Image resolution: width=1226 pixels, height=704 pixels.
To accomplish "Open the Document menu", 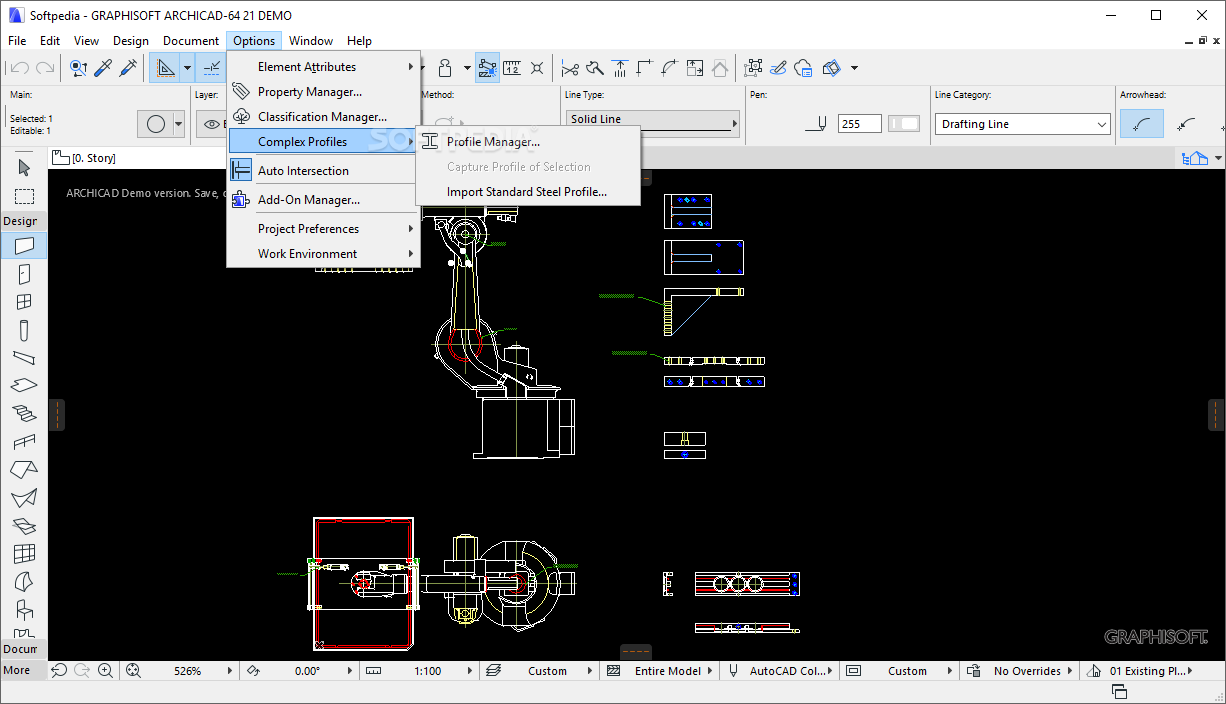I will [191, 41].
